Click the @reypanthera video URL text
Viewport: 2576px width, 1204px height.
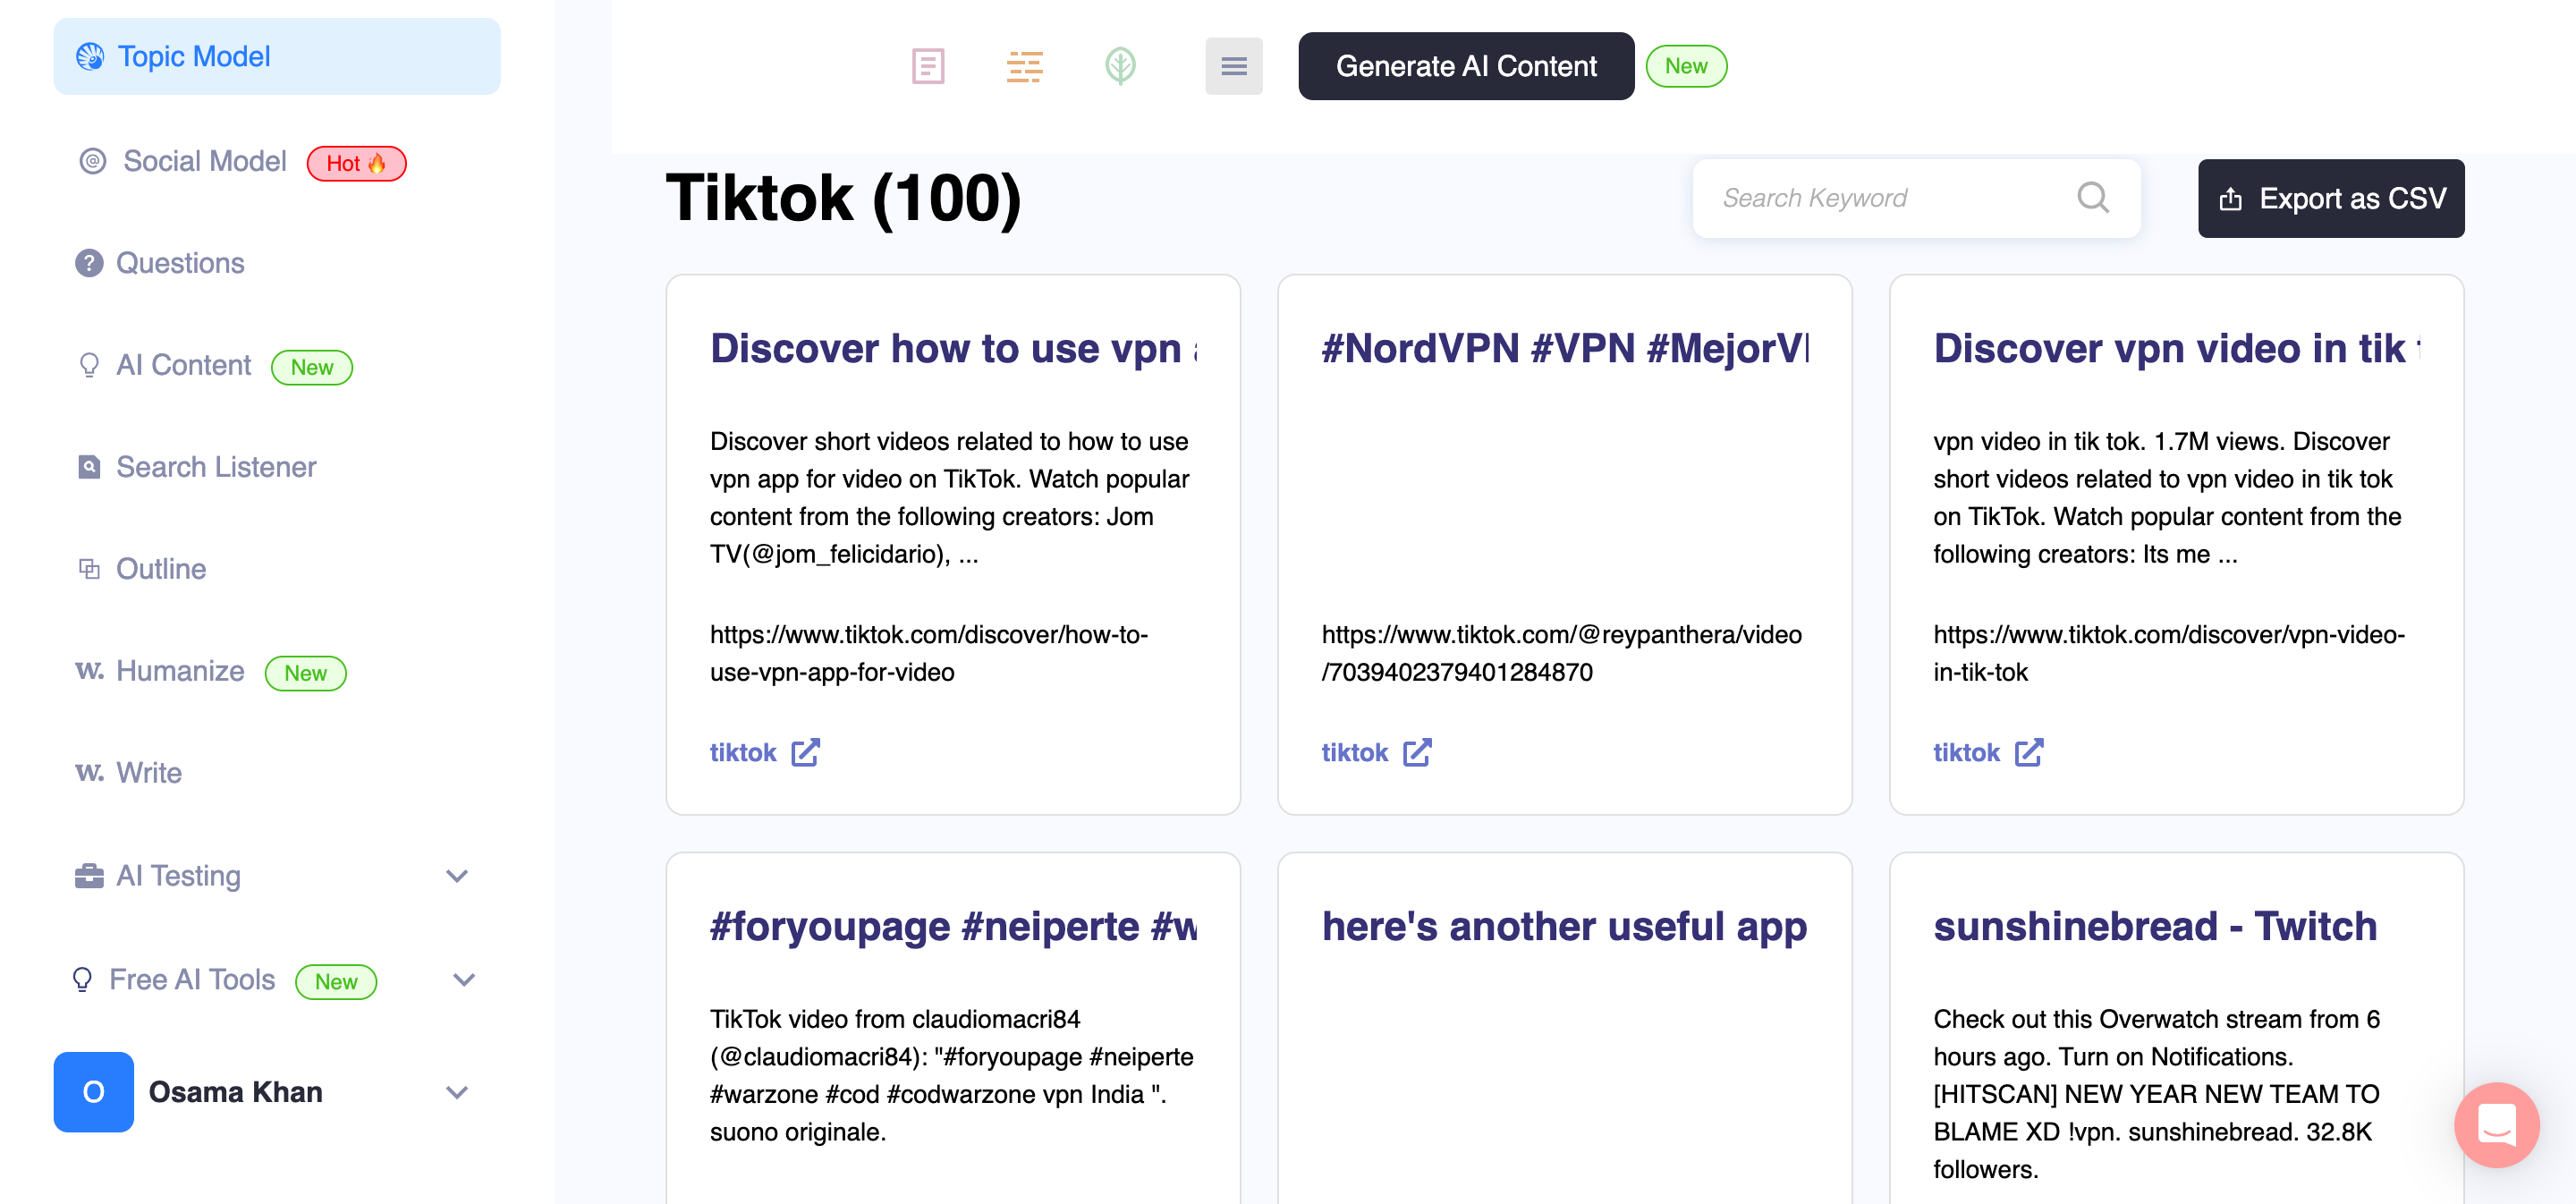(x=1562, y=653)
